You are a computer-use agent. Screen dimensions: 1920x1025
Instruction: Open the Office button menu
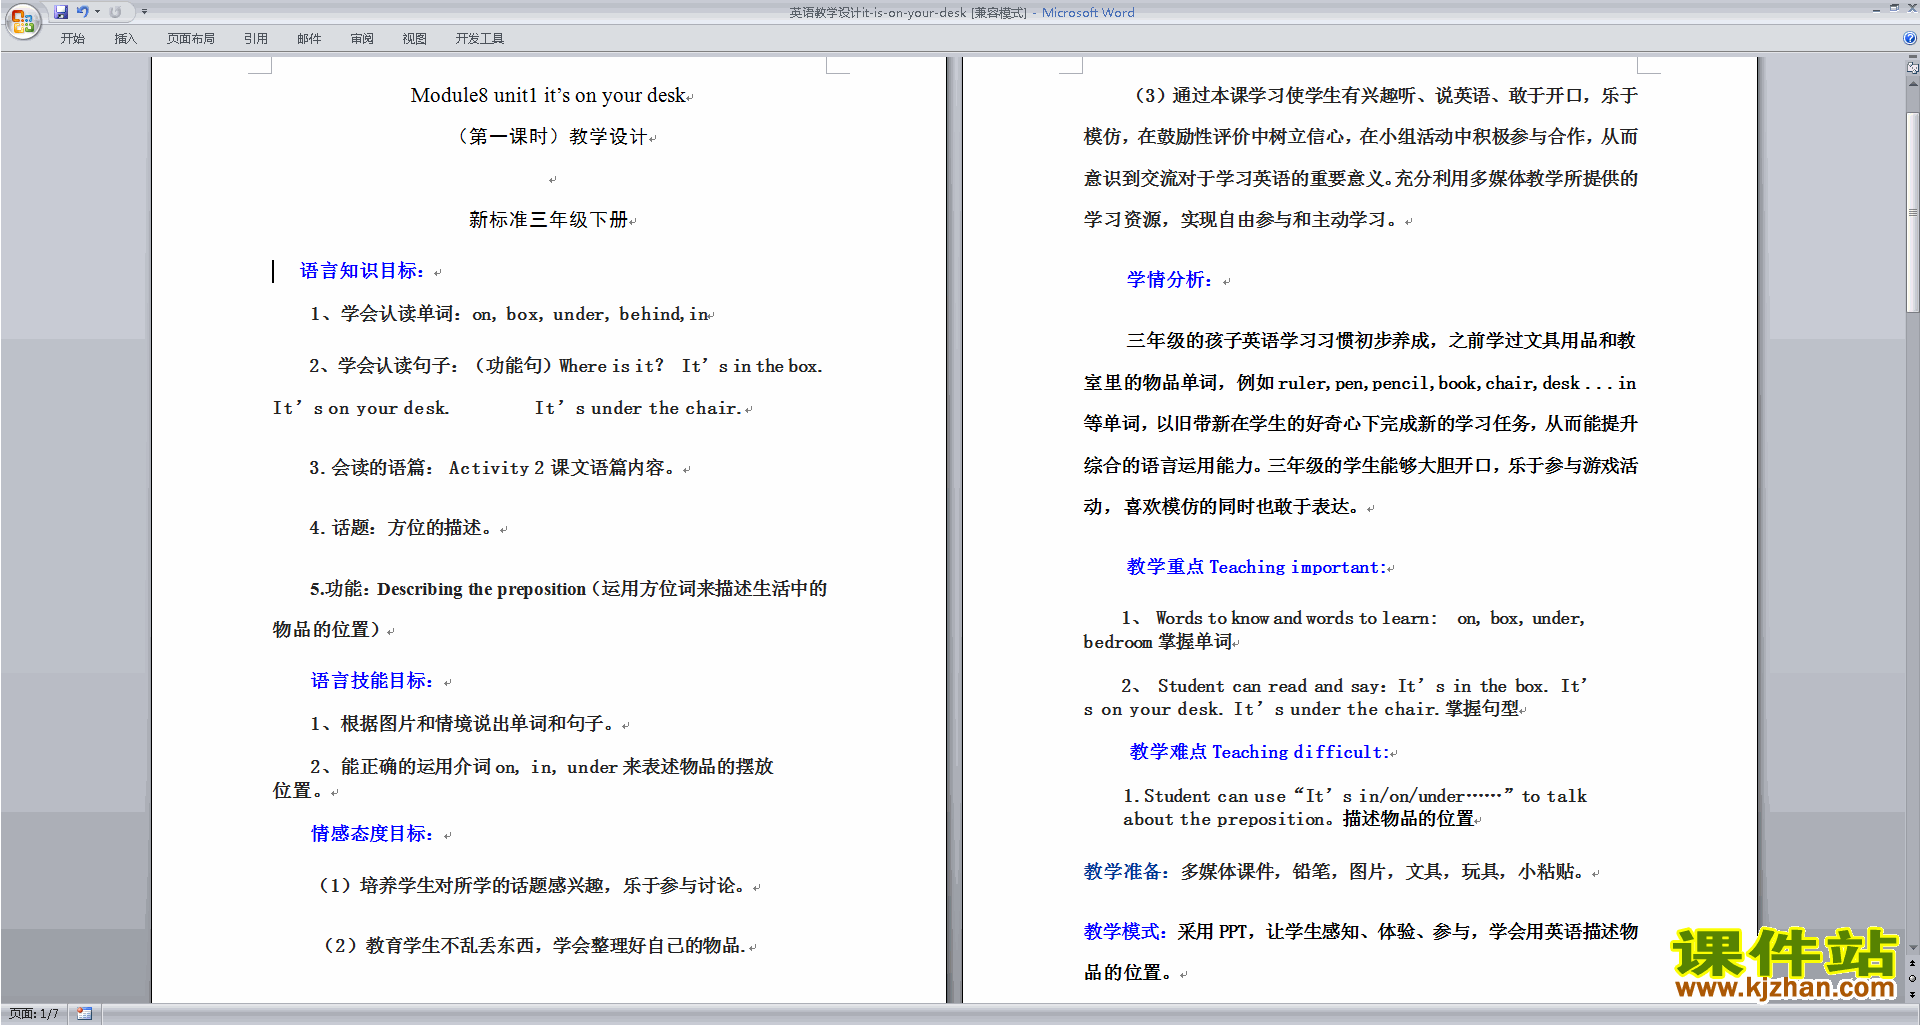(x=22, y=20)
